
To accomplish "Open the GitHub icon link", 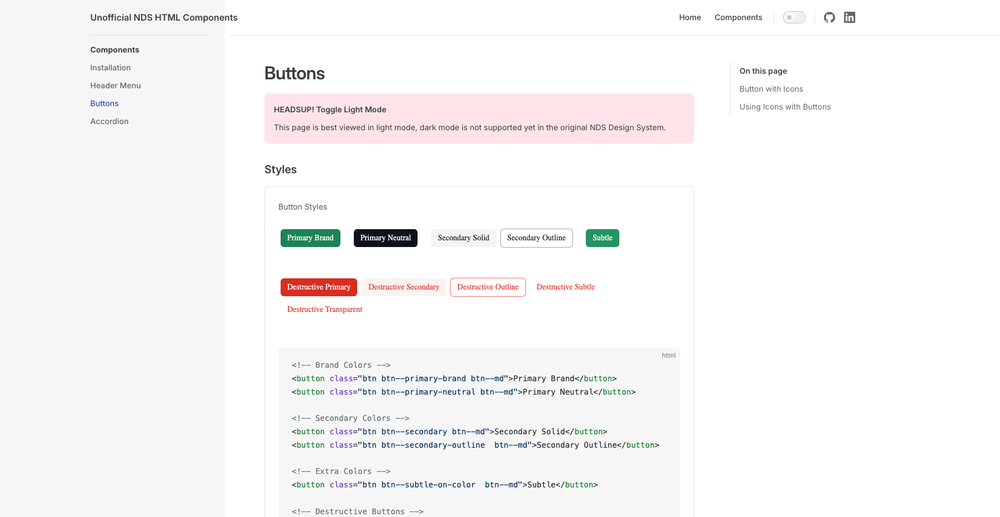I will point(829,17).
